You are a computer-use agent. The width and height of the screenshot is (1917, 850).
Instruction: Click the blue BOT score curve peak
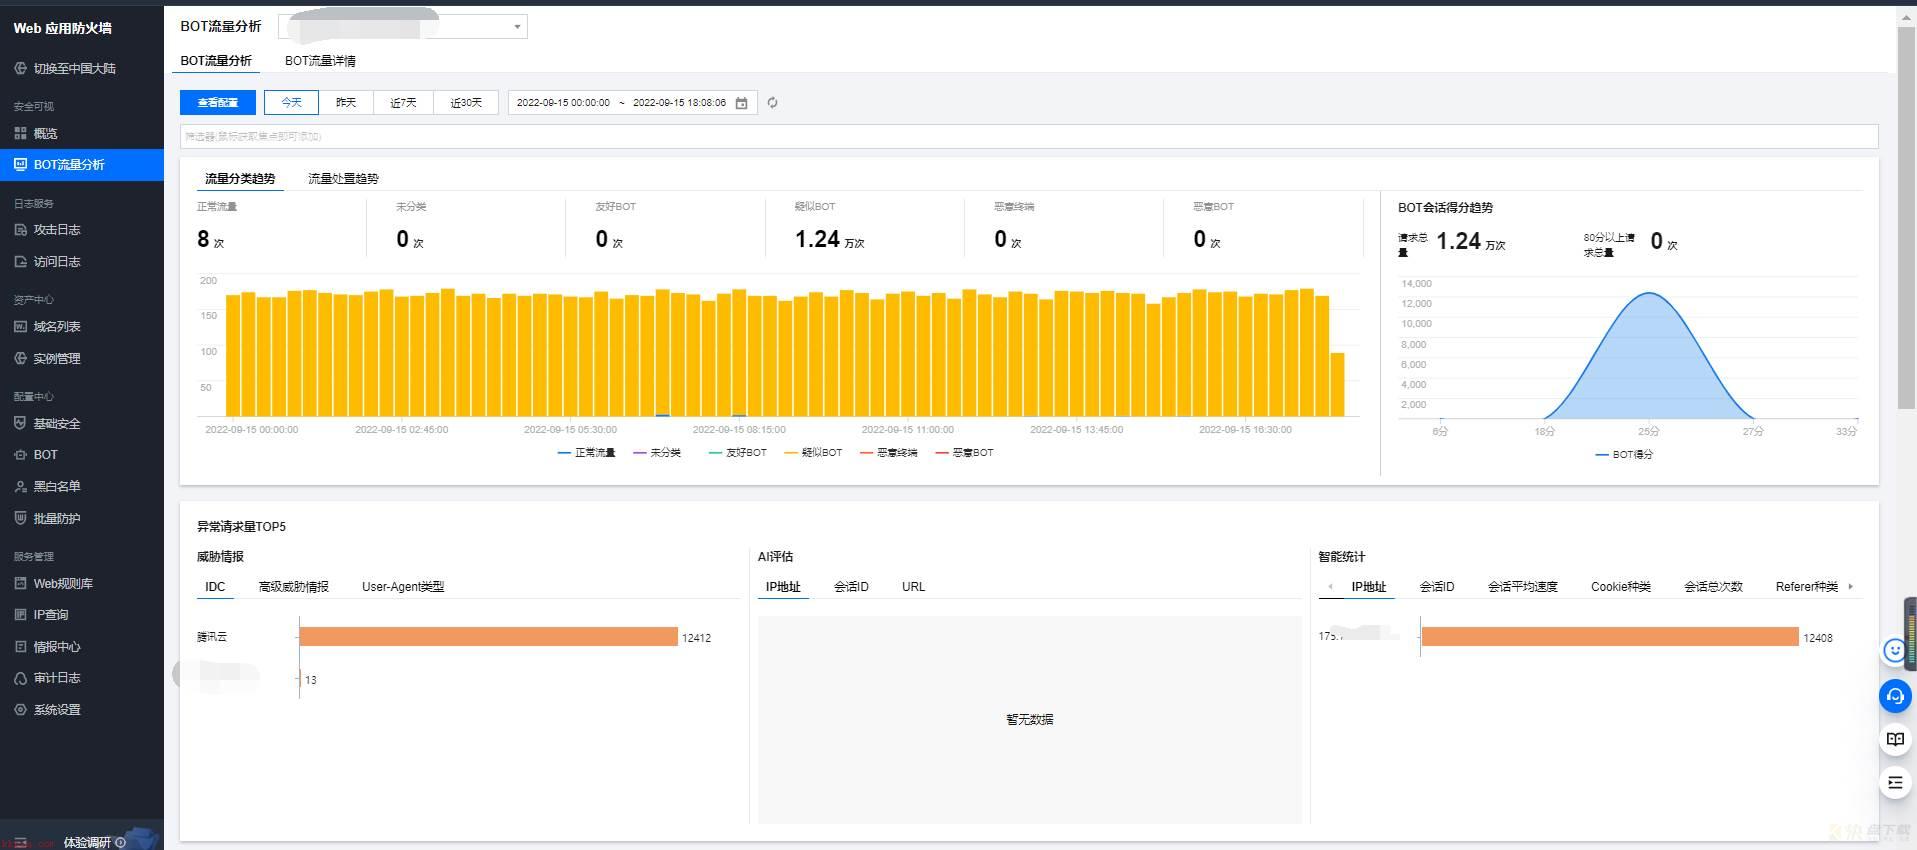pyautogui.click(x=1649, y=293)
